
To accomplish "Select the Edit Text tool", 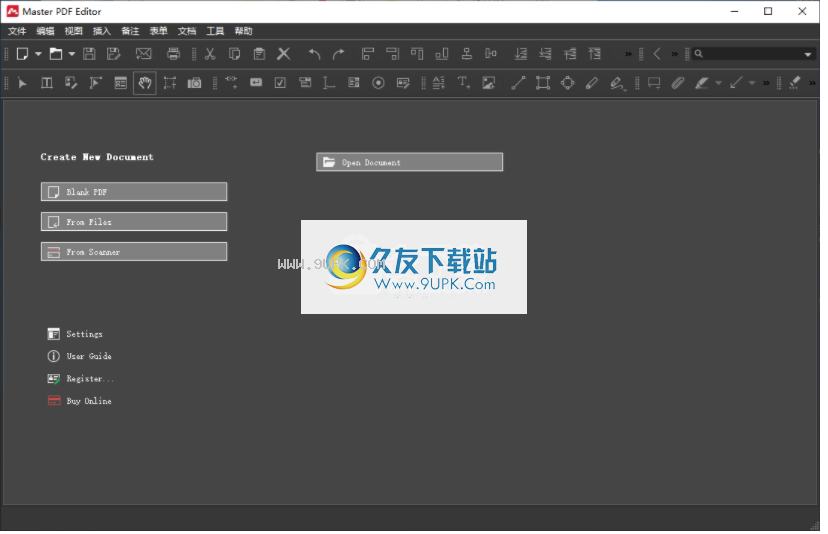I will click(46, 83).
